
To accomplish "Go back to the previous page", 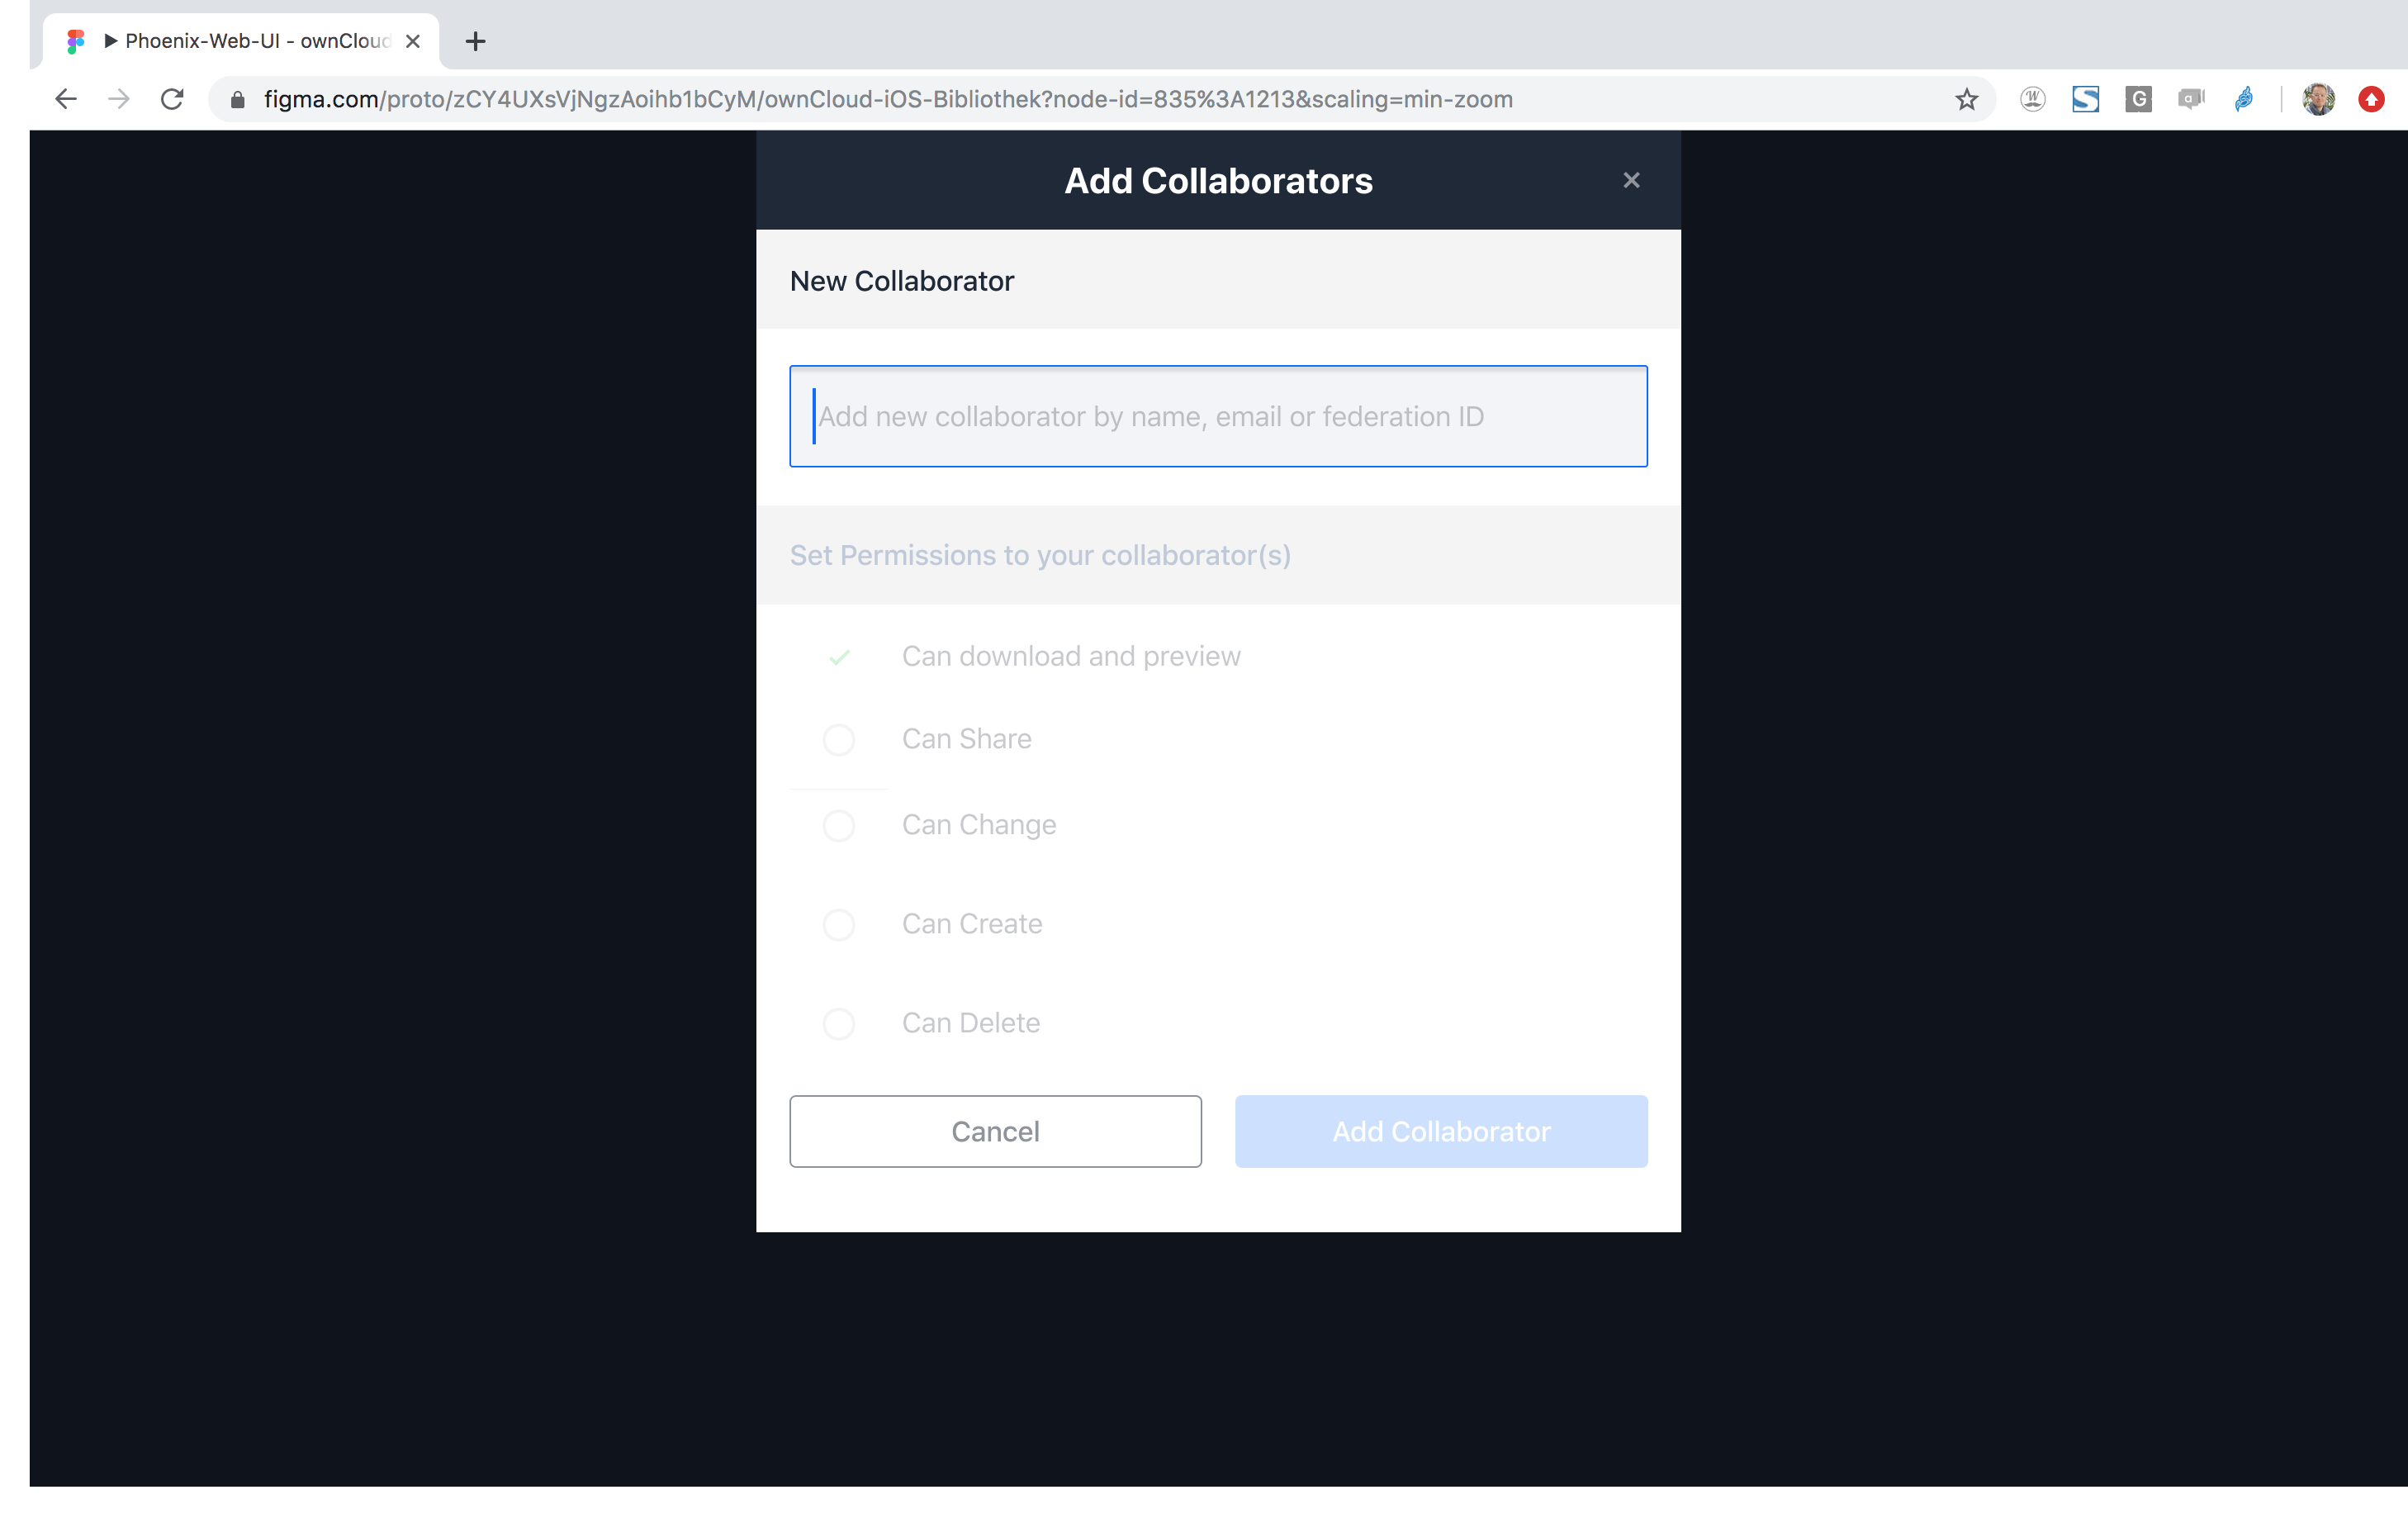I will point(66,99).
